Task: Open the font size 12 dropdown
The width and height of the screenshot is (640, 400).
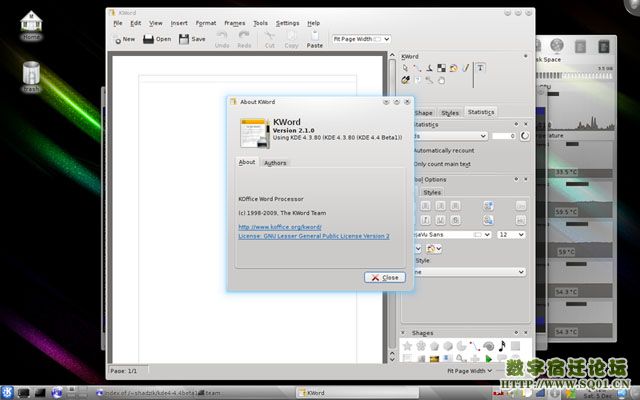Action: 511,235
